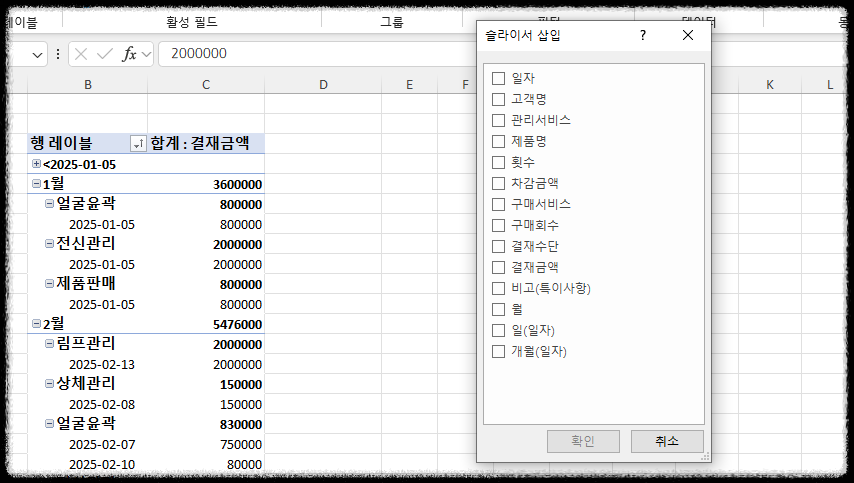Click the 750000 value cell

[x=206, y=444]
